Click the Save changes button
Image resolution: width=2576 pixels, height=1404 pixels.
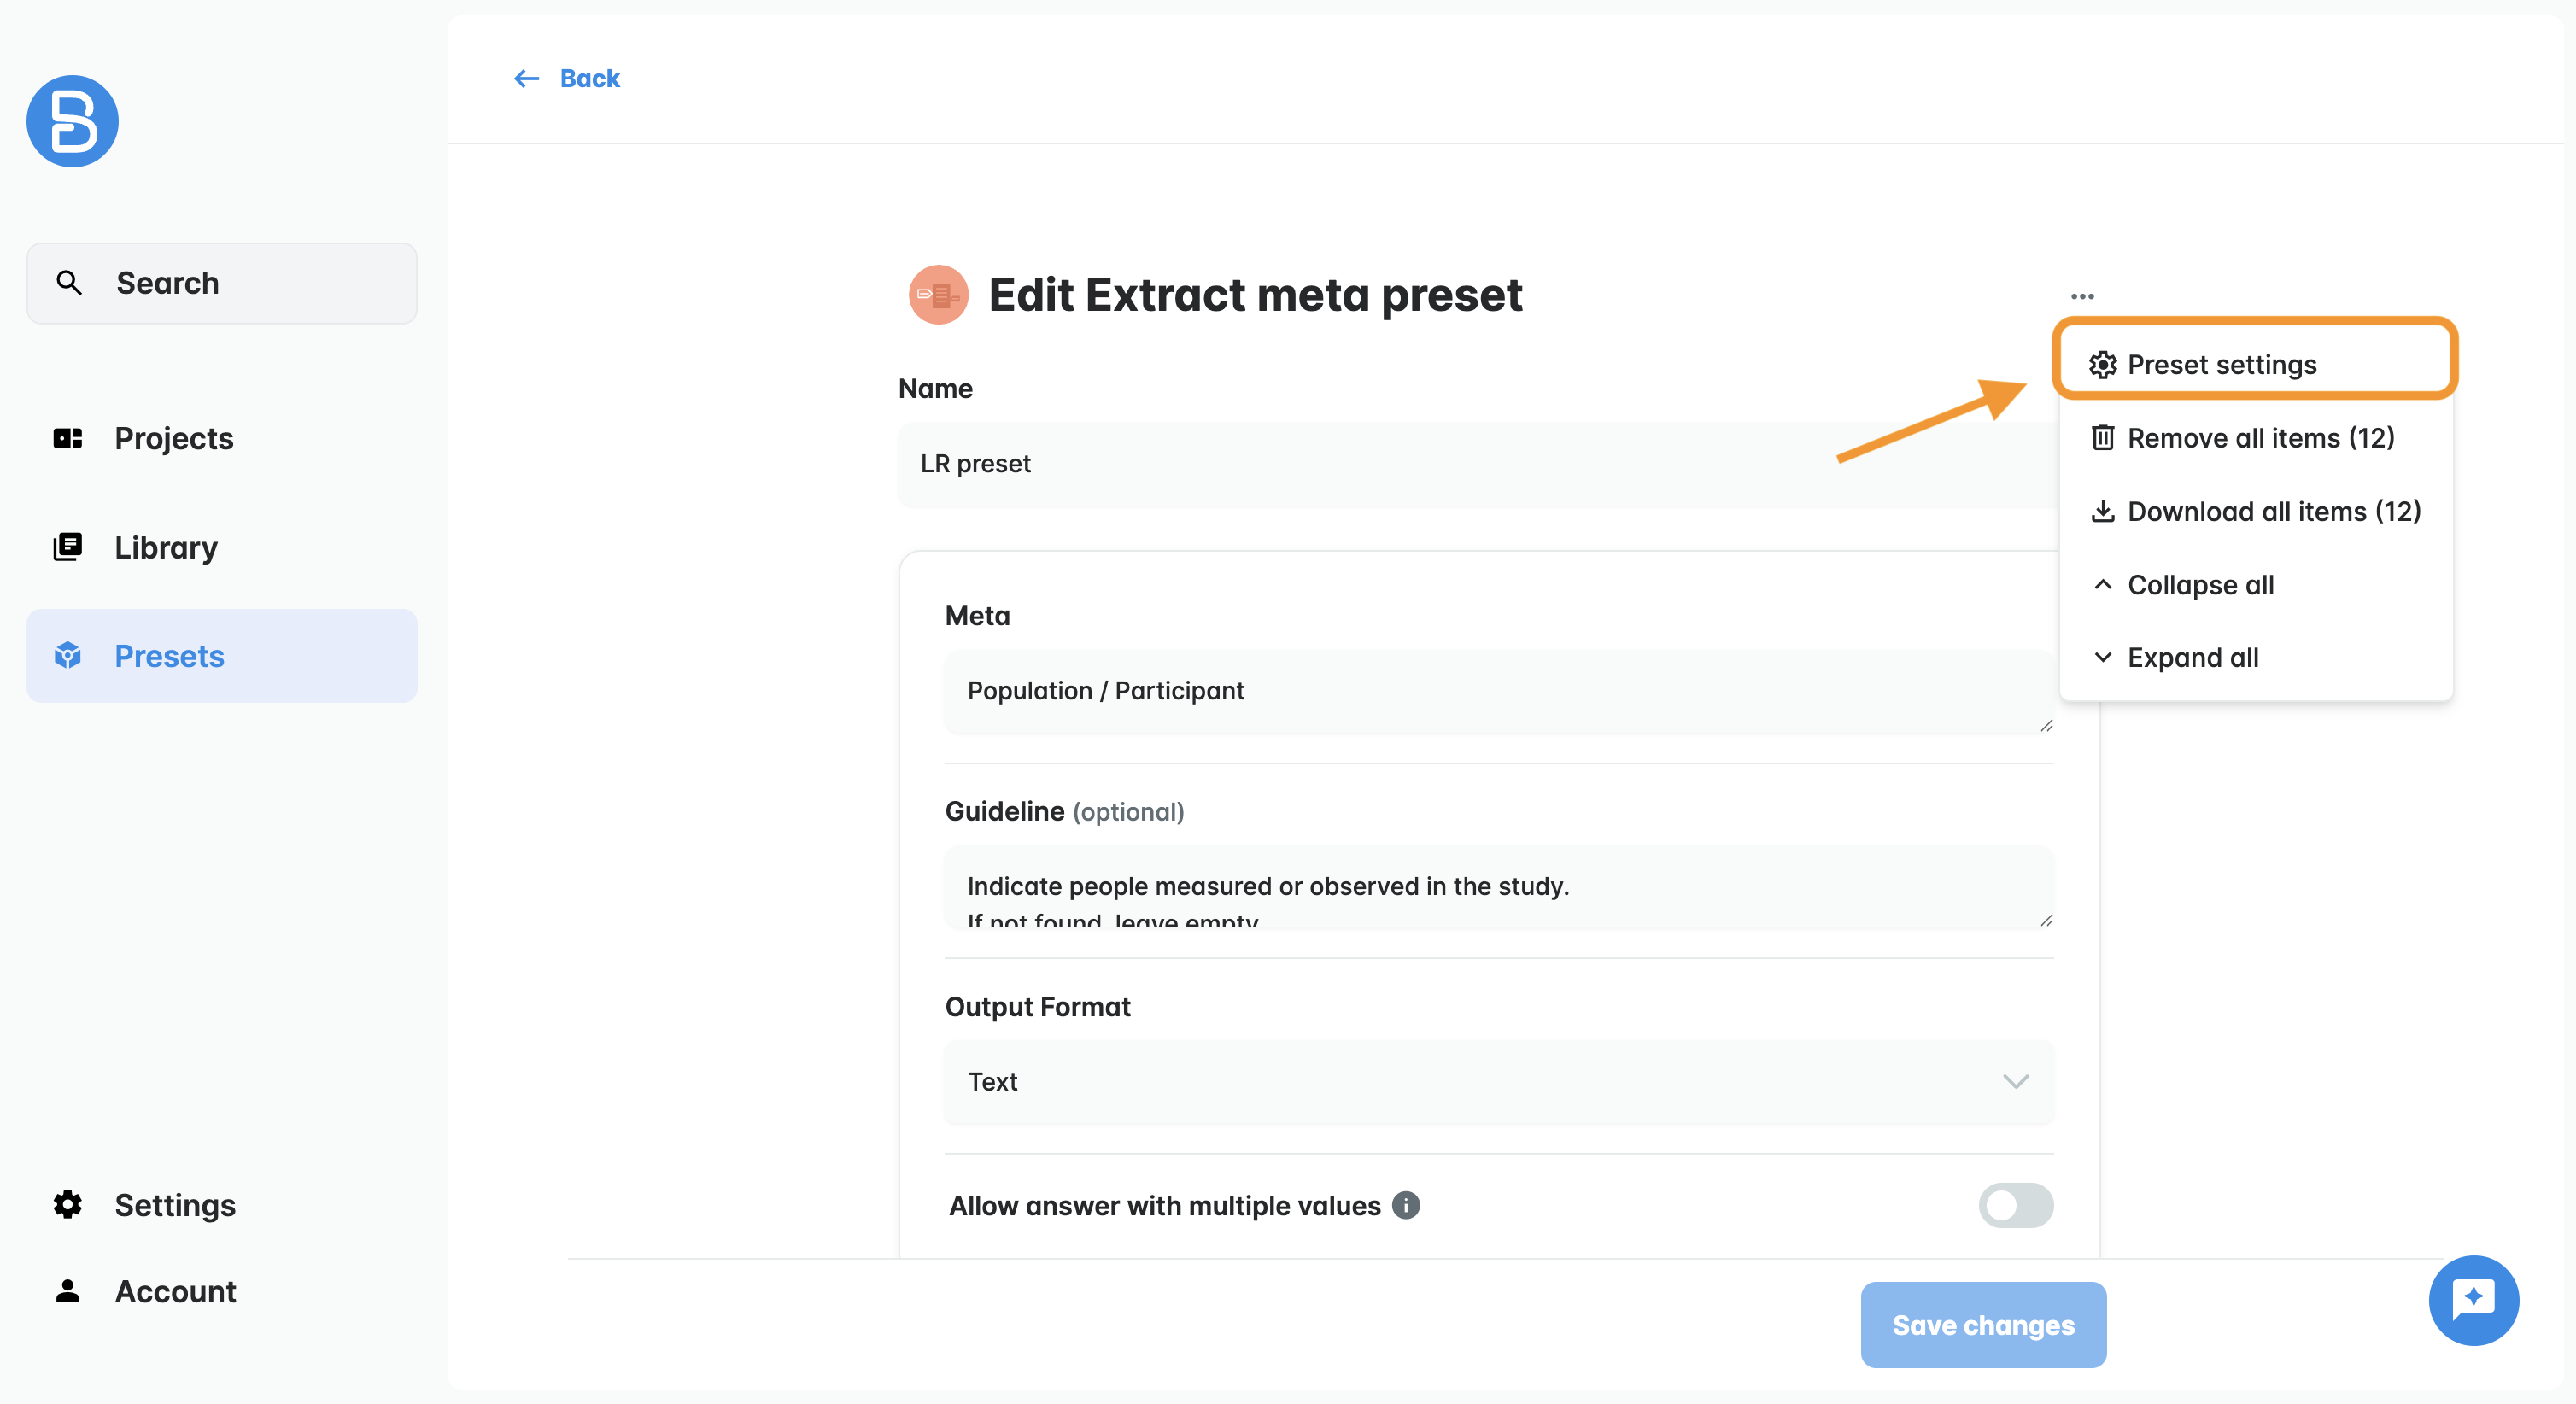coord(1982,1325)
